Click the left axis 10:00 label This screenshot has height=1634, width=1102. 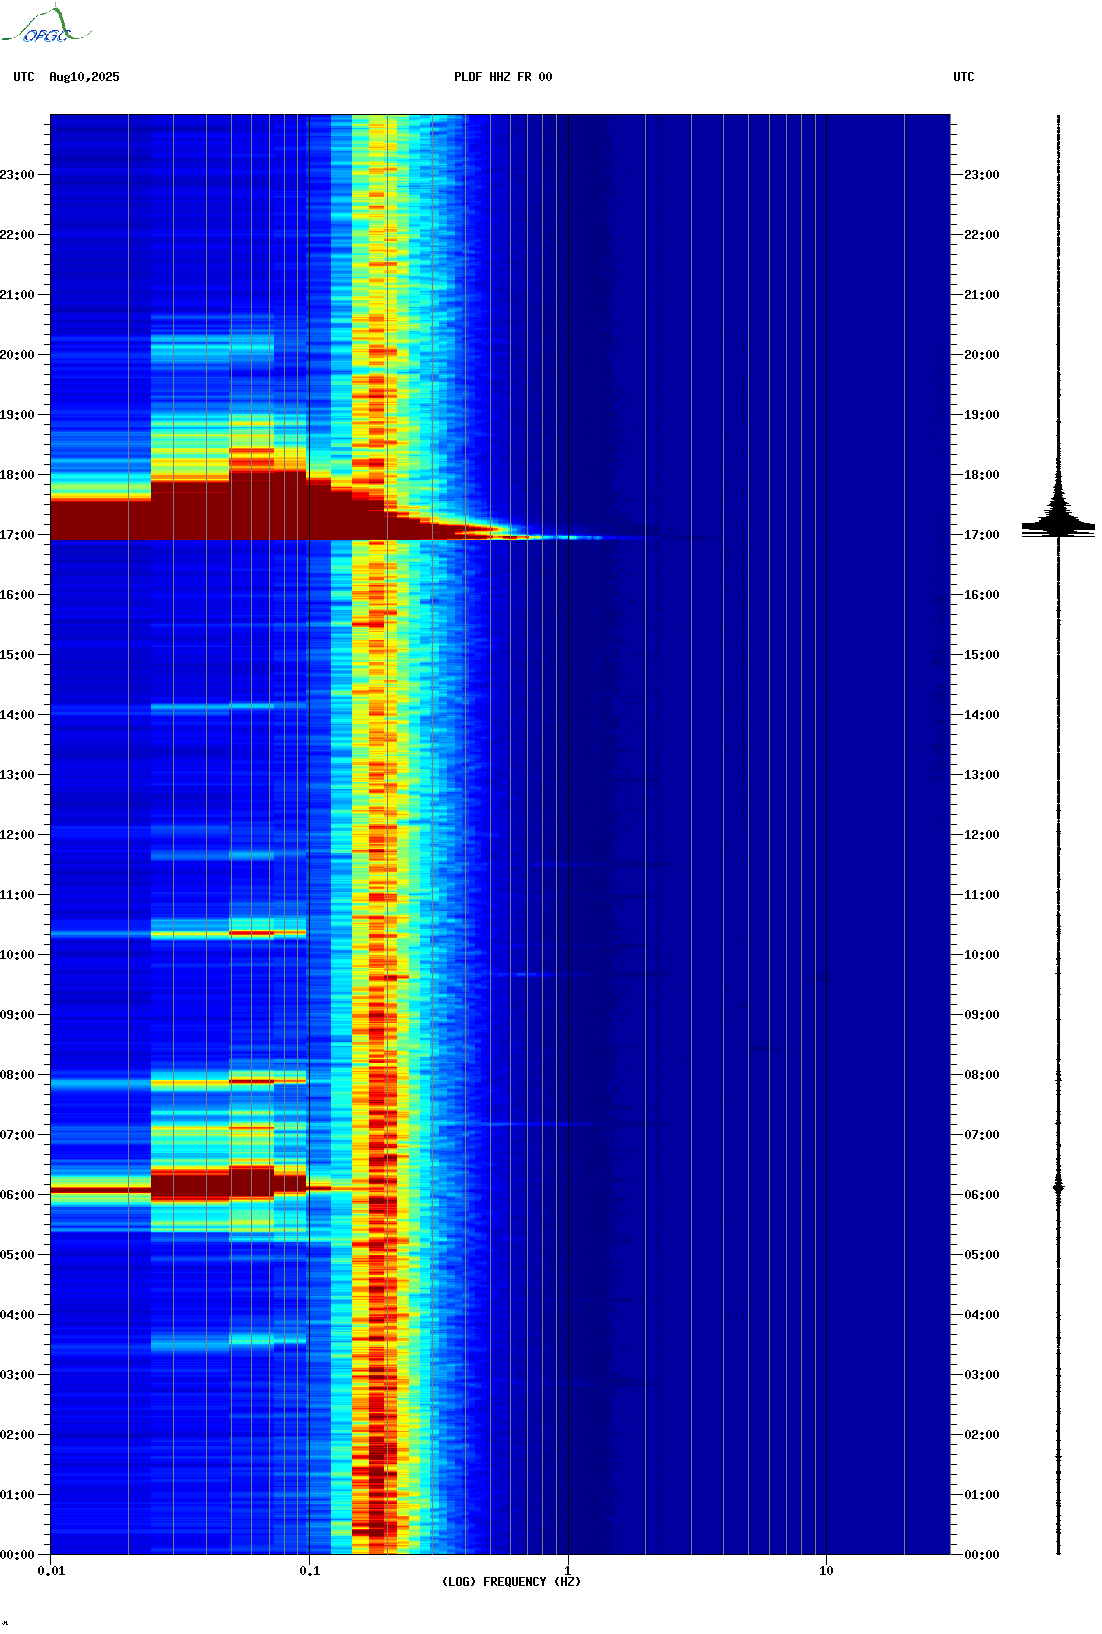click(x=17, y=955)
